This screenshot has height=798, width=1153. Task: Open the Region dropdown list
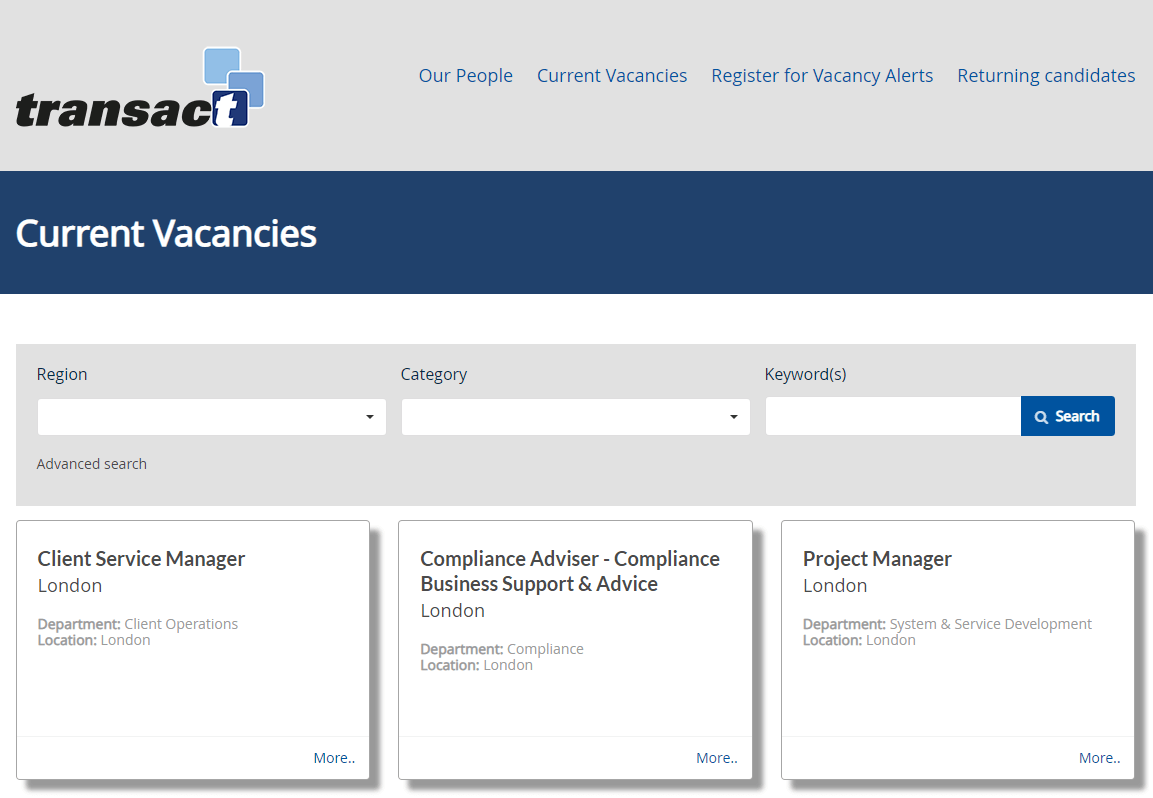point(211,416)
